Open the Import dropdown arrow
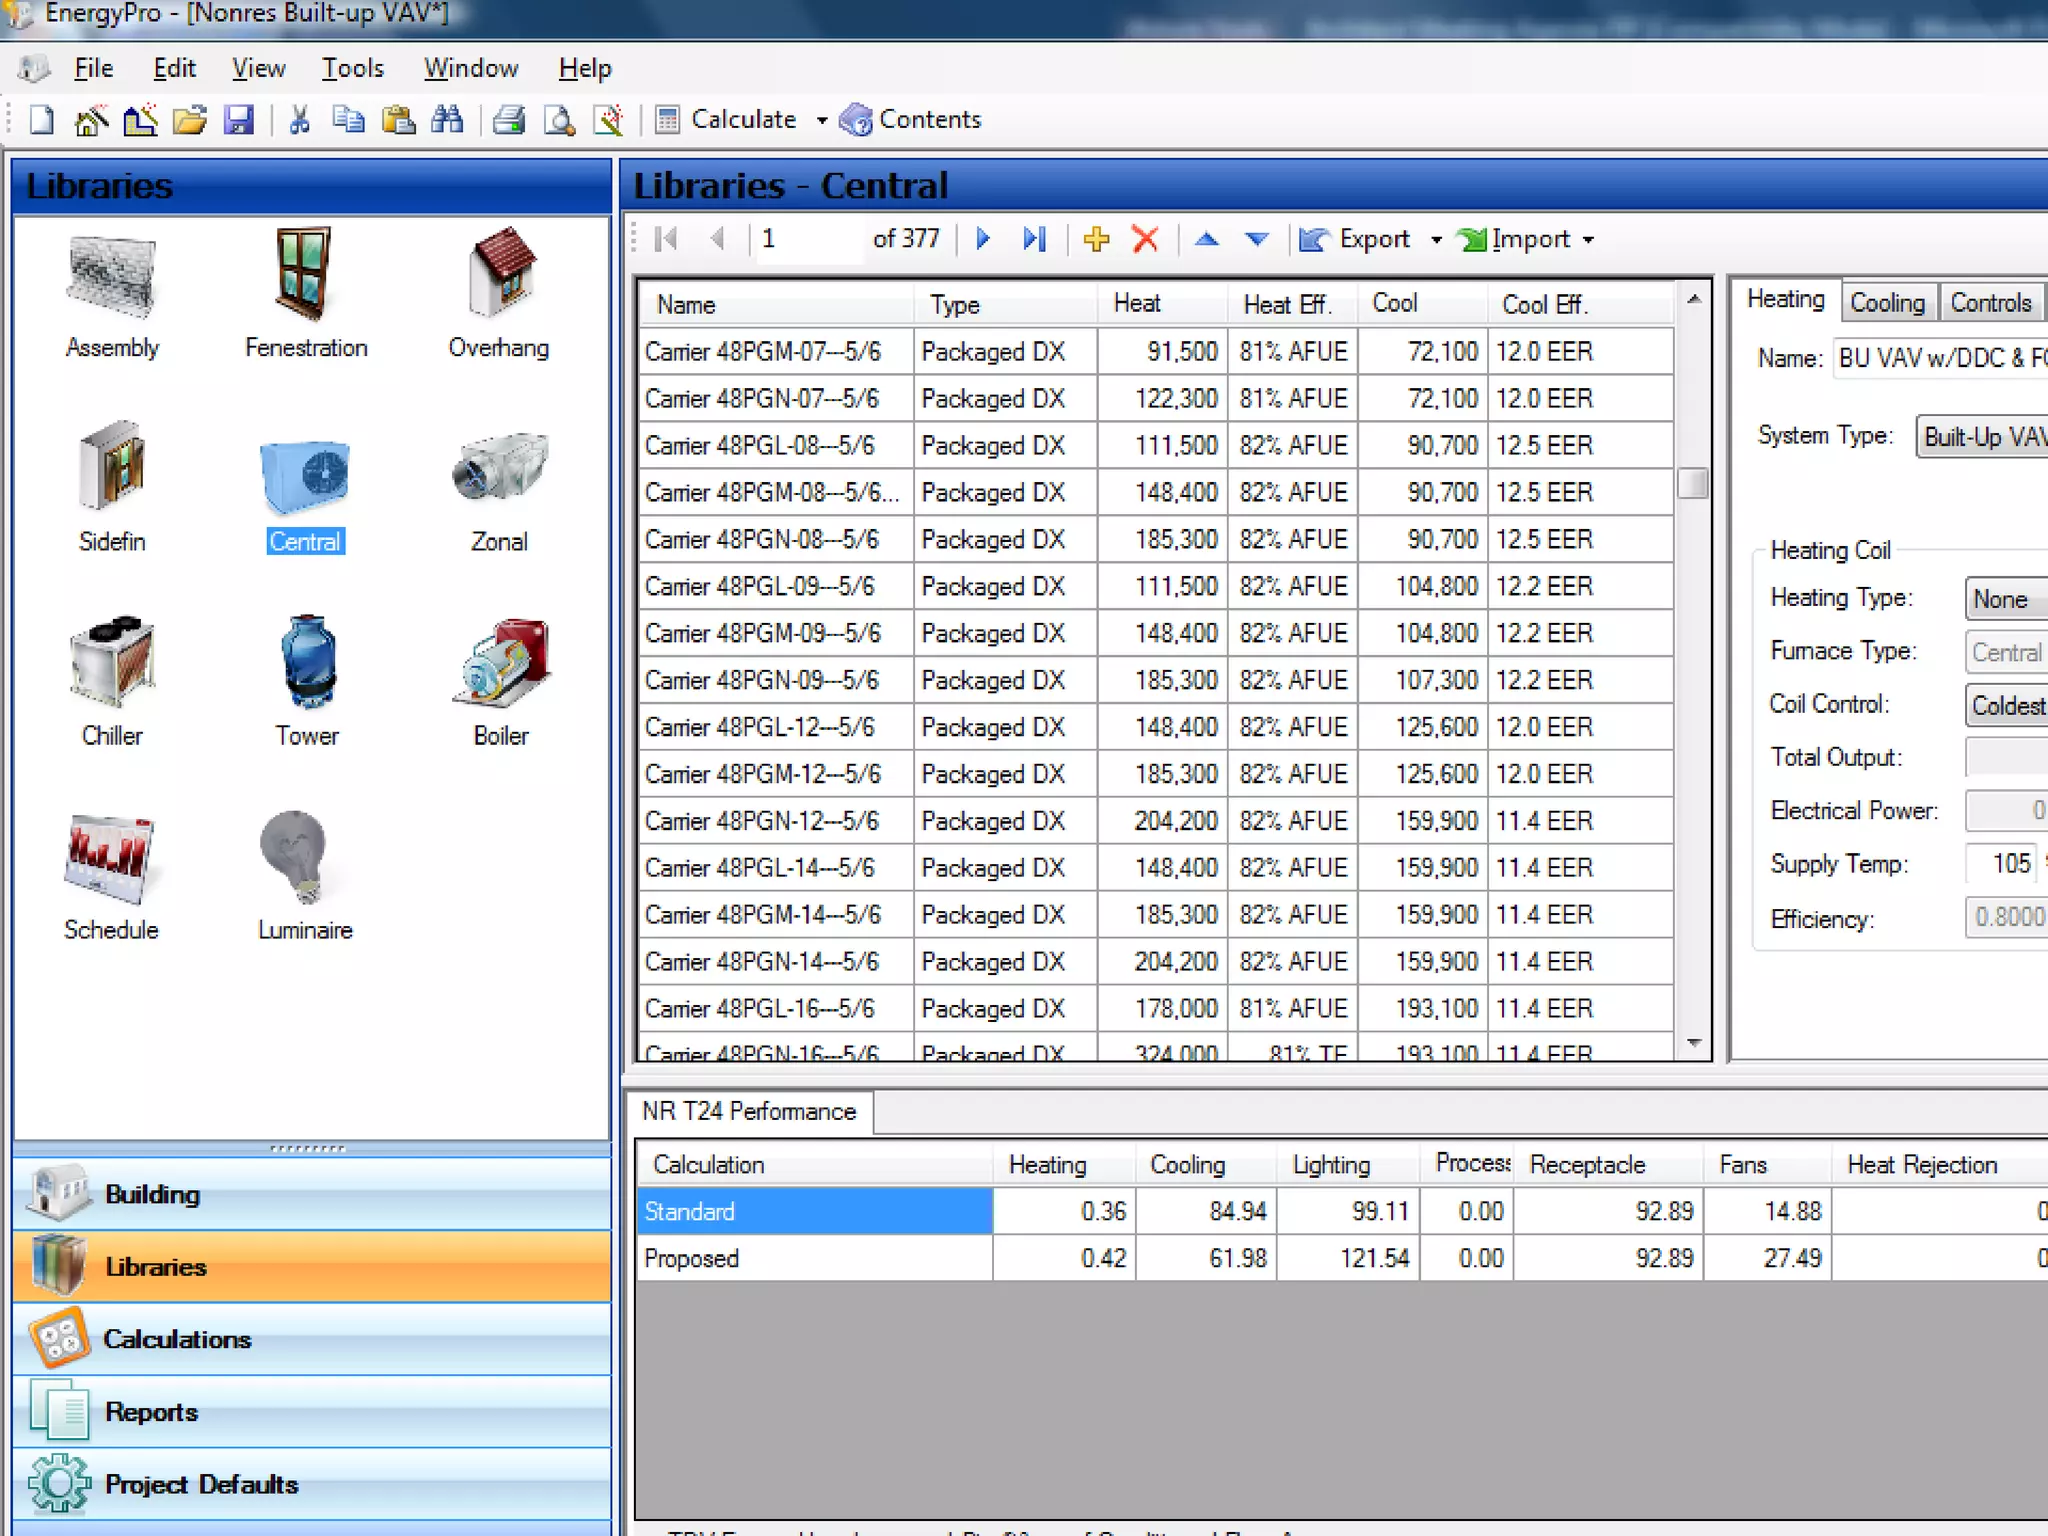This screenshot has width=2048, height=1536. [1588, 240]
